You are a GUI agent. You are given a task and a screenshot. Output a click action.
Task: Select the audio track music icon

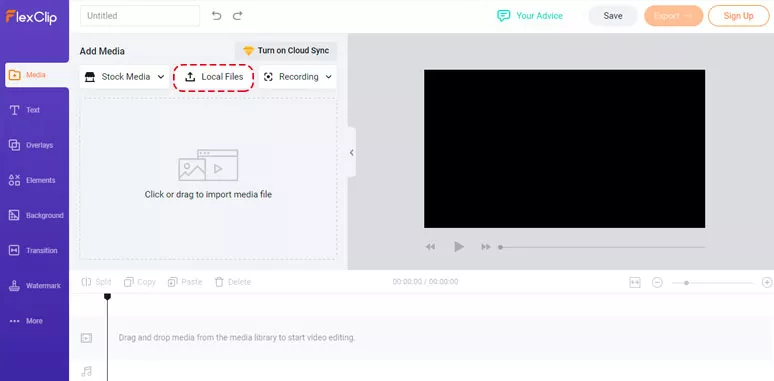(x=86, y=371)
